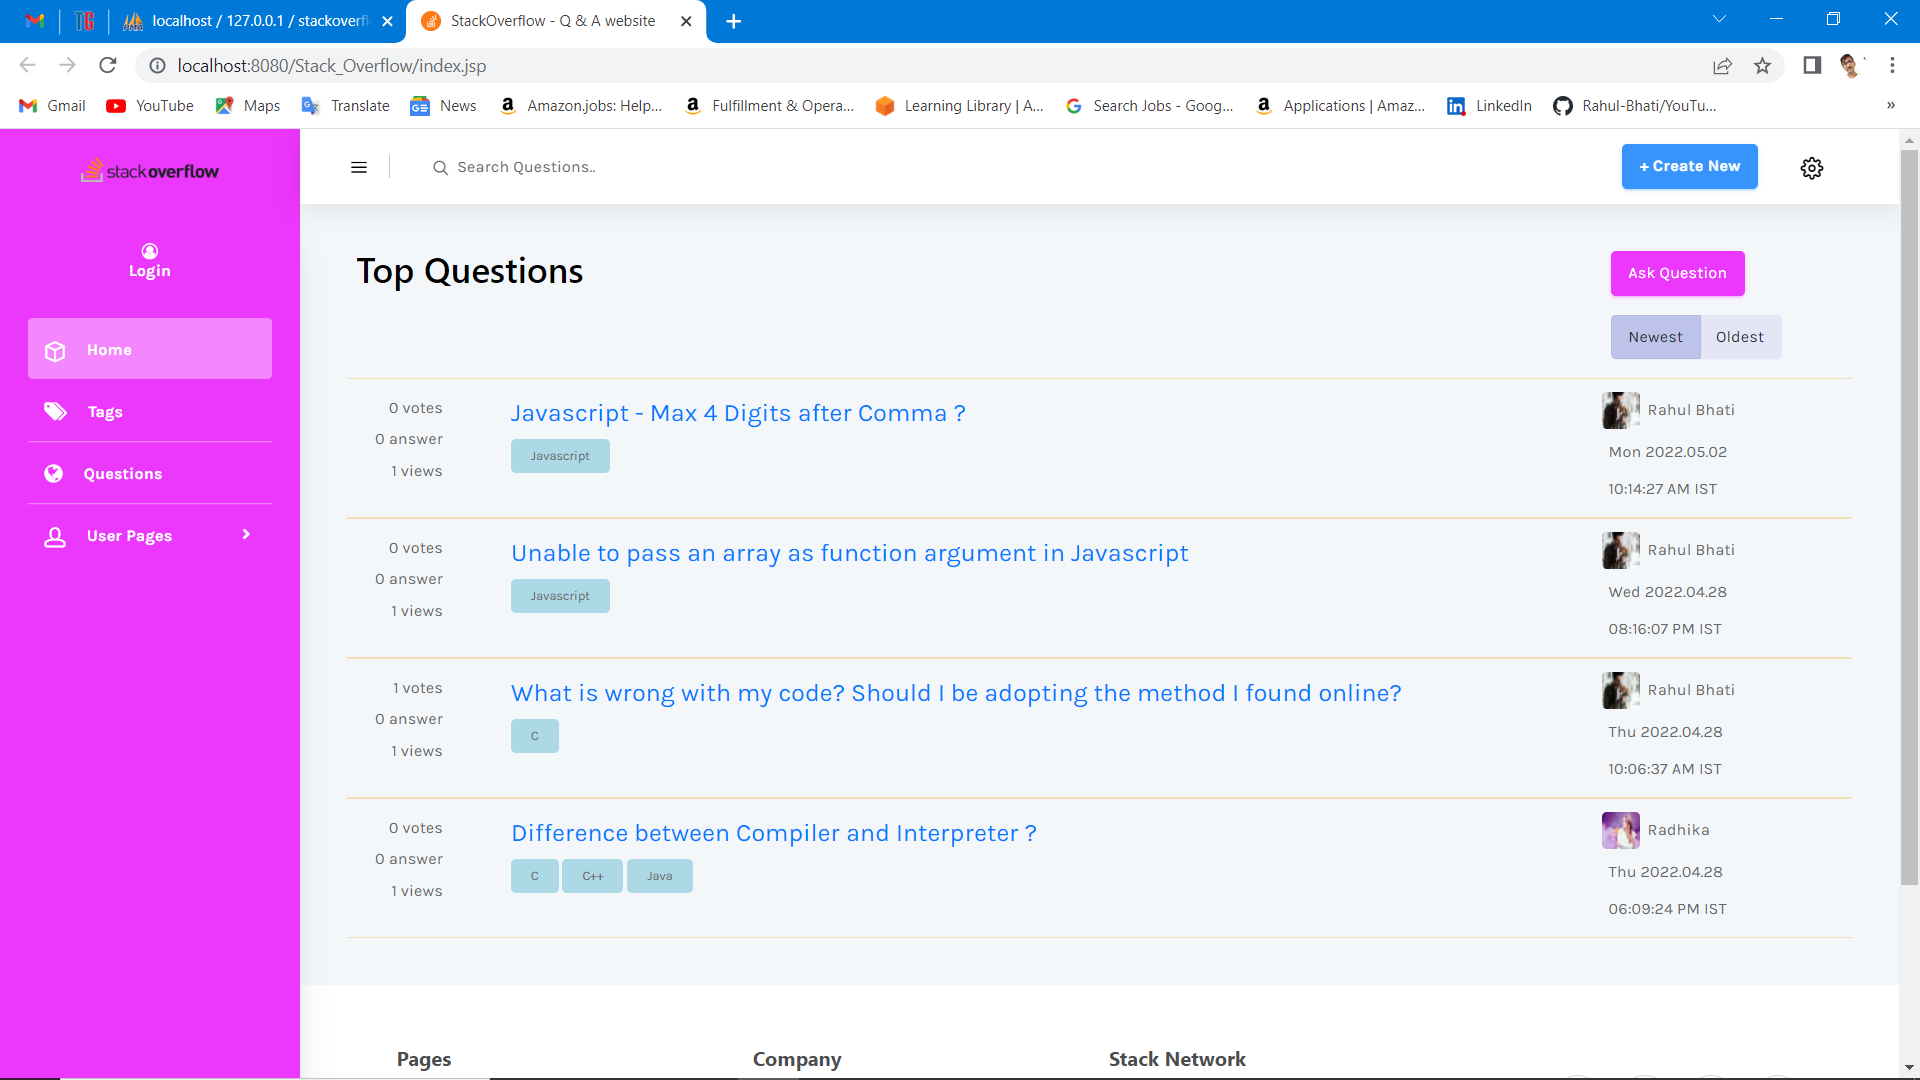Click the Login user icon
Viewport: 1920px width, 1080px height.
point(150,251)
